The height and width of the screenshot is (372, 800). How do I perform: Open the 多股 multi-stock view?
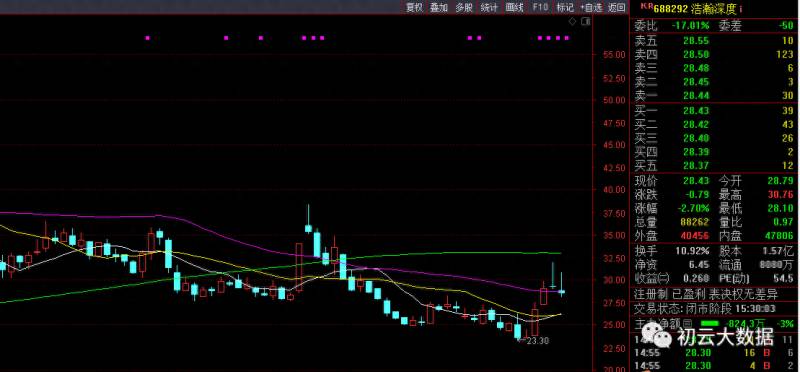[x=464, y=7]
